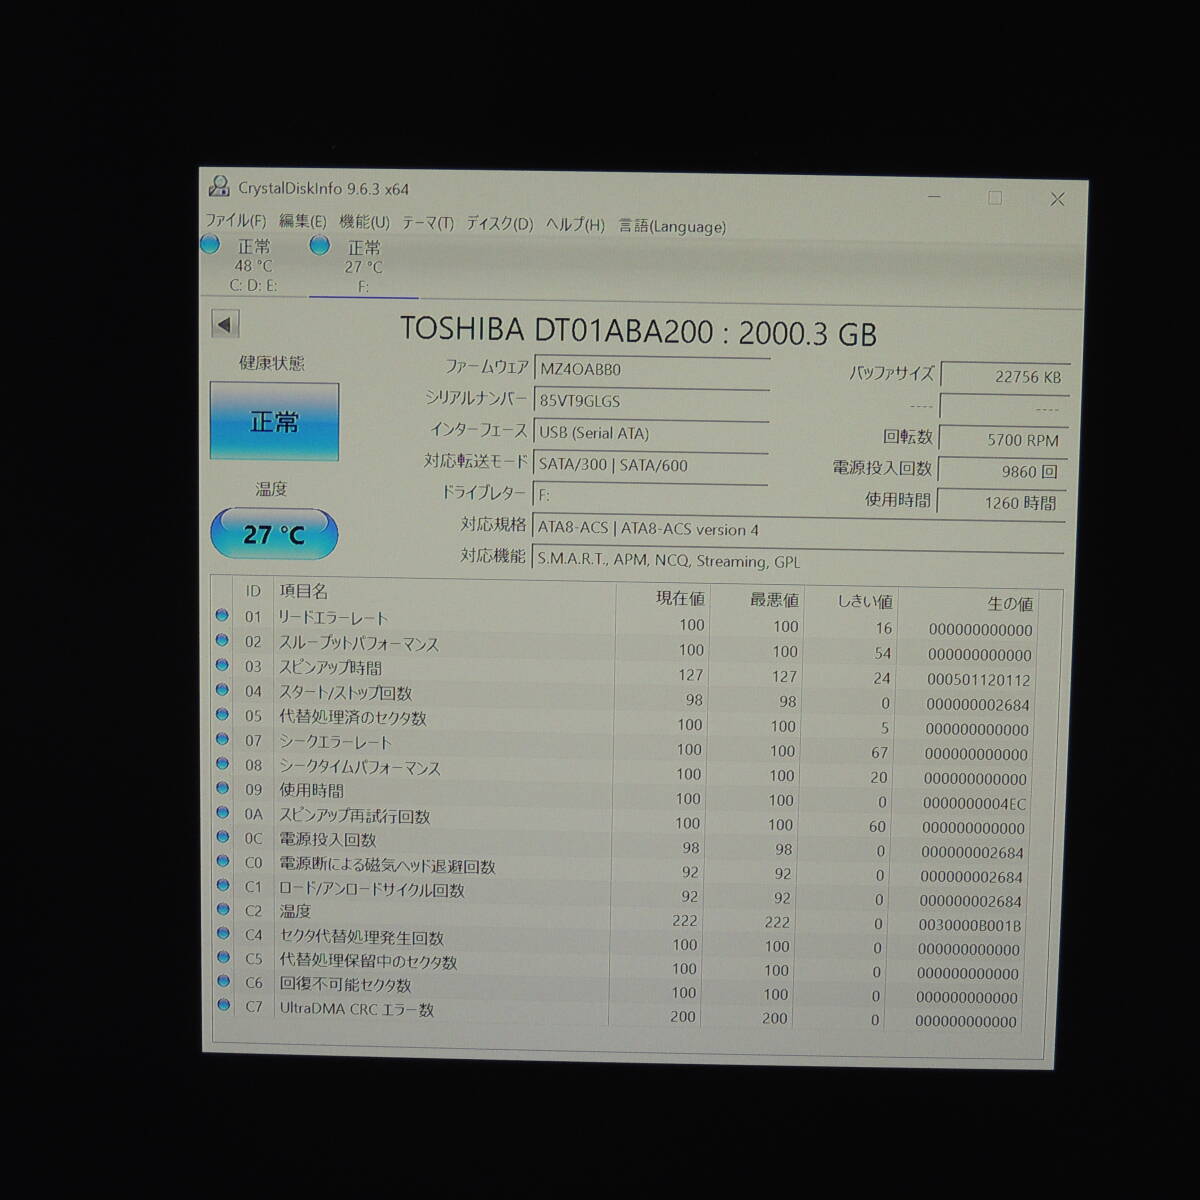Click the features field S.M.A.R.T., APM, NCQ
Viewport: 1200px width, 1200px height.
pyautogui.click(x=798, y=561)
